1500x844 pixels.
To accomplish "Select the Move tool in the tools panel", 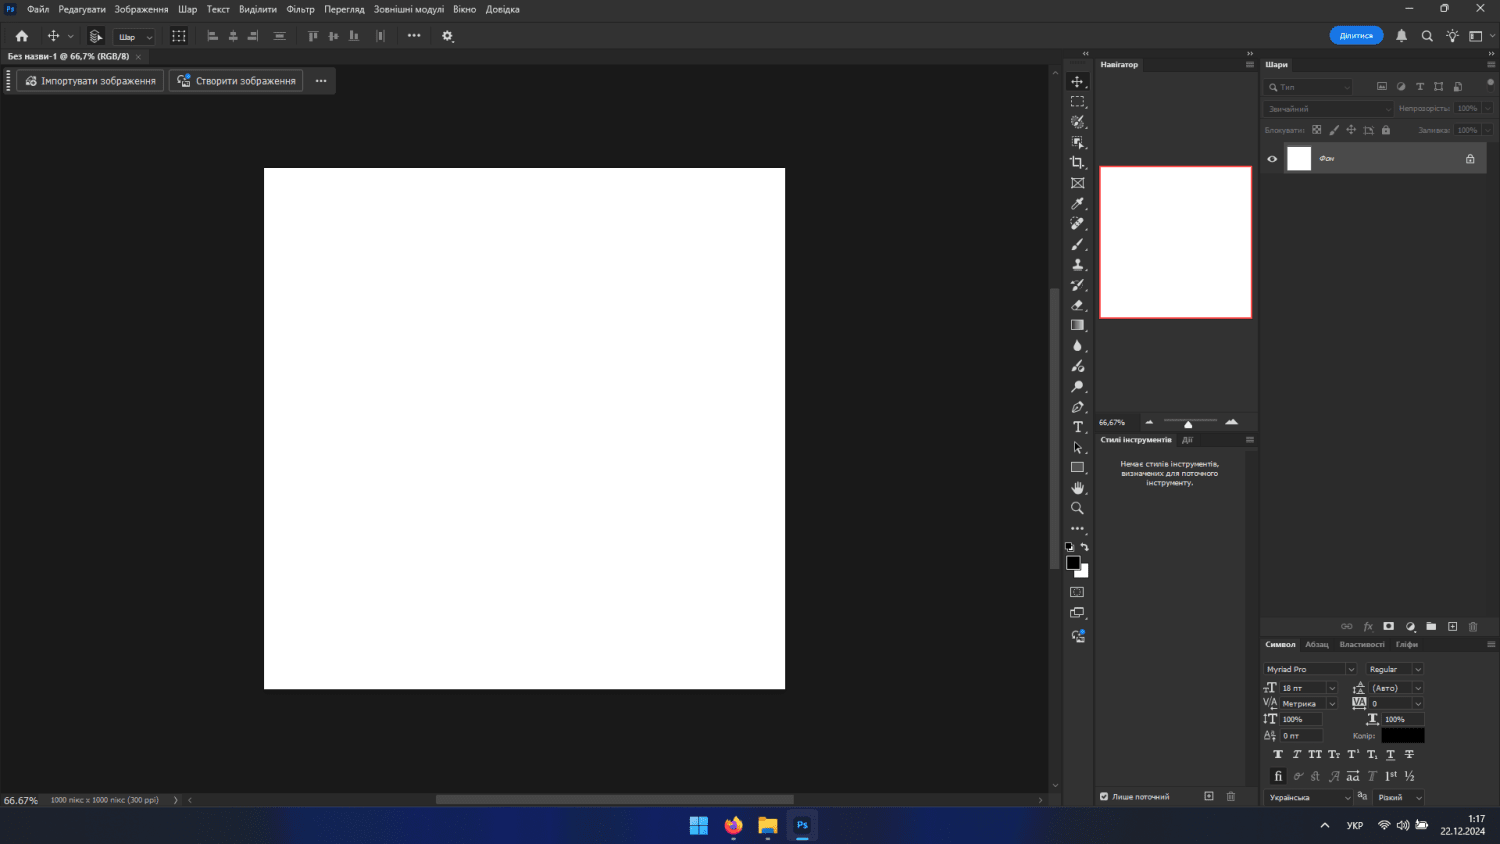I will pyautogui.click(x=1077, y=81).
